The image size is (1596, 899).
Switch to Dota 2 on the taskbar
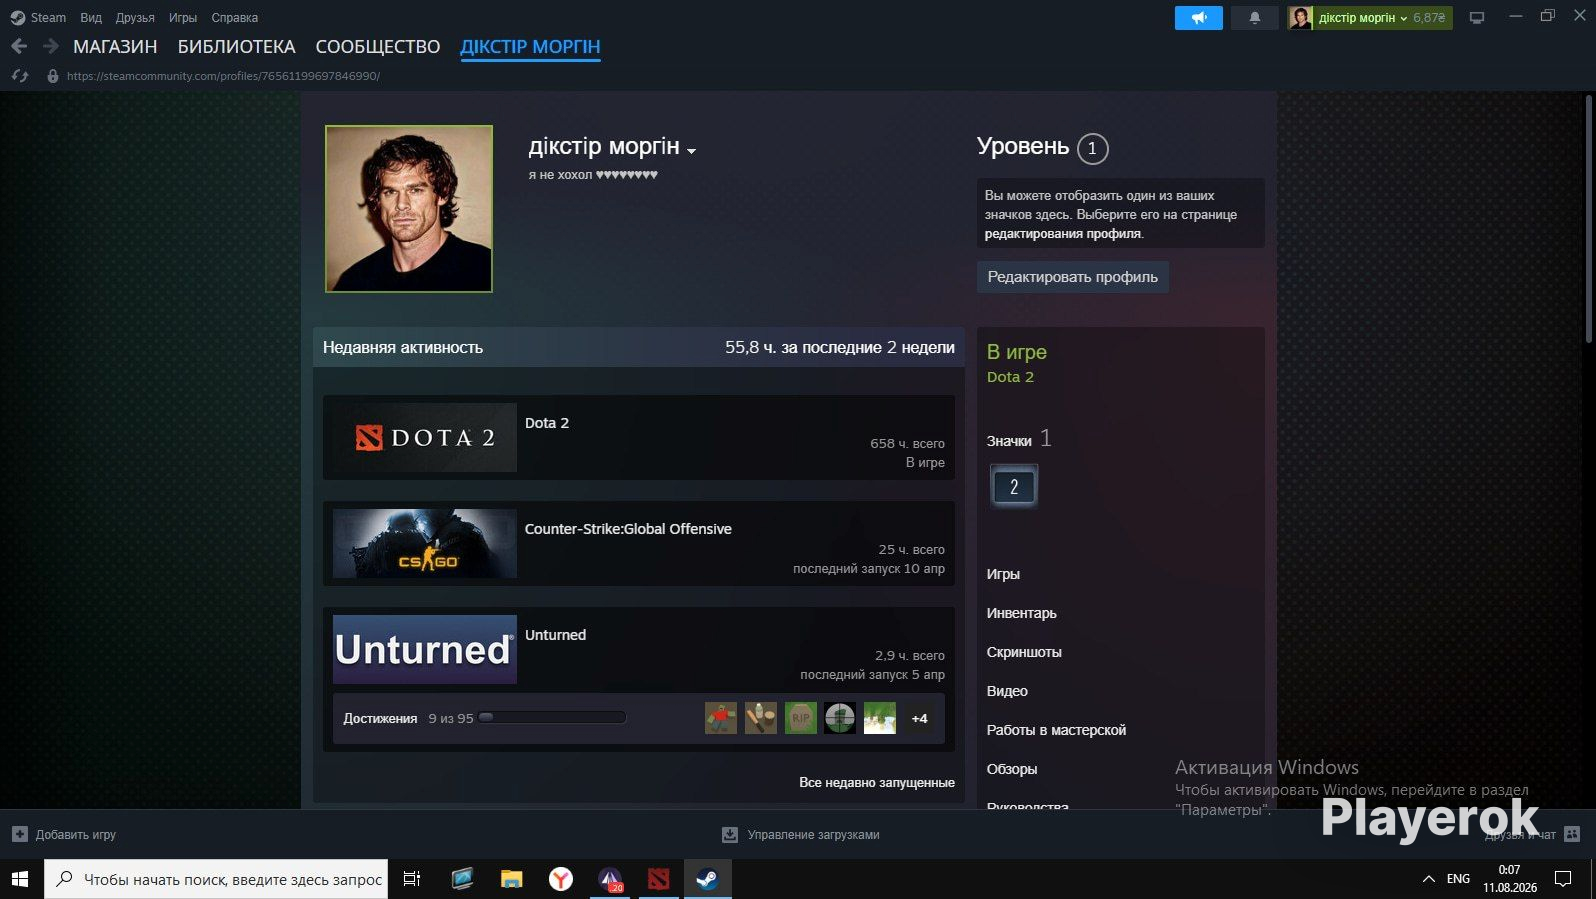click(x=658, y=879)
